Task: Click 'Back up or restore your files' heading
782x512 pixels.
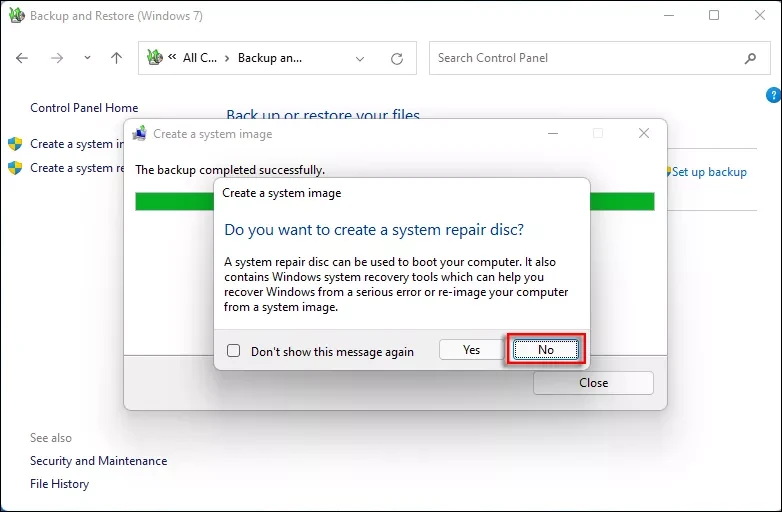Action: (323, 114)
